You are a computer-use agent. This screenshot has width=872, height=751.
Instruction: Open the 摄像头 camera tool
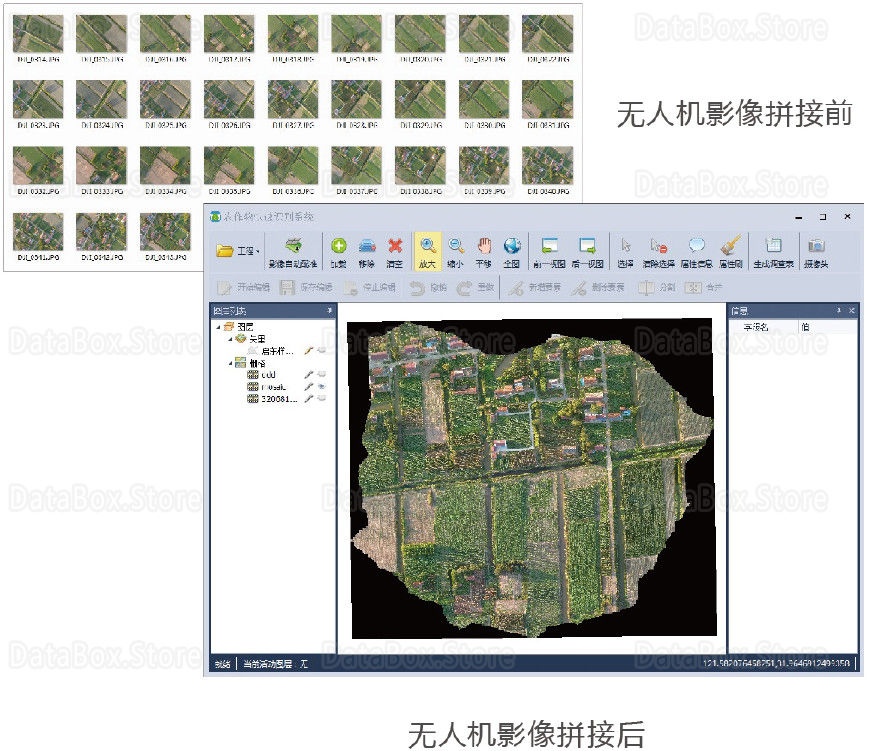[816, 253]
